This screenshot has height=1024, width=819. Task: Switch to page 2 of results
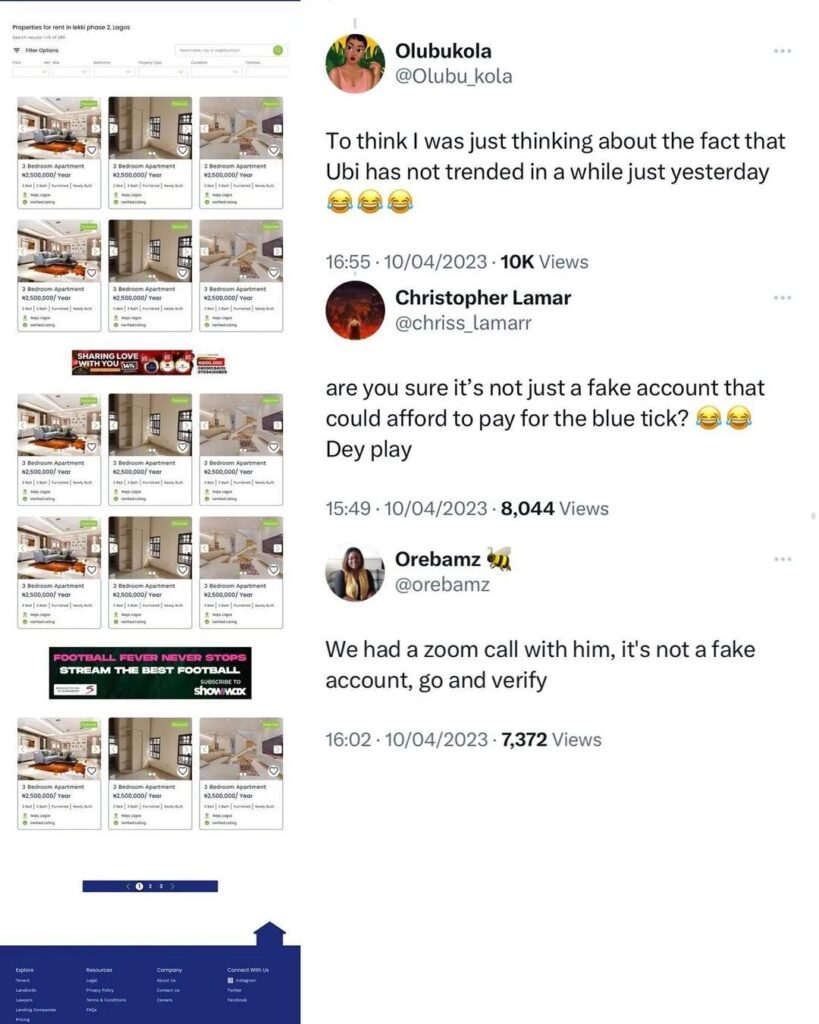pos(150,886)
